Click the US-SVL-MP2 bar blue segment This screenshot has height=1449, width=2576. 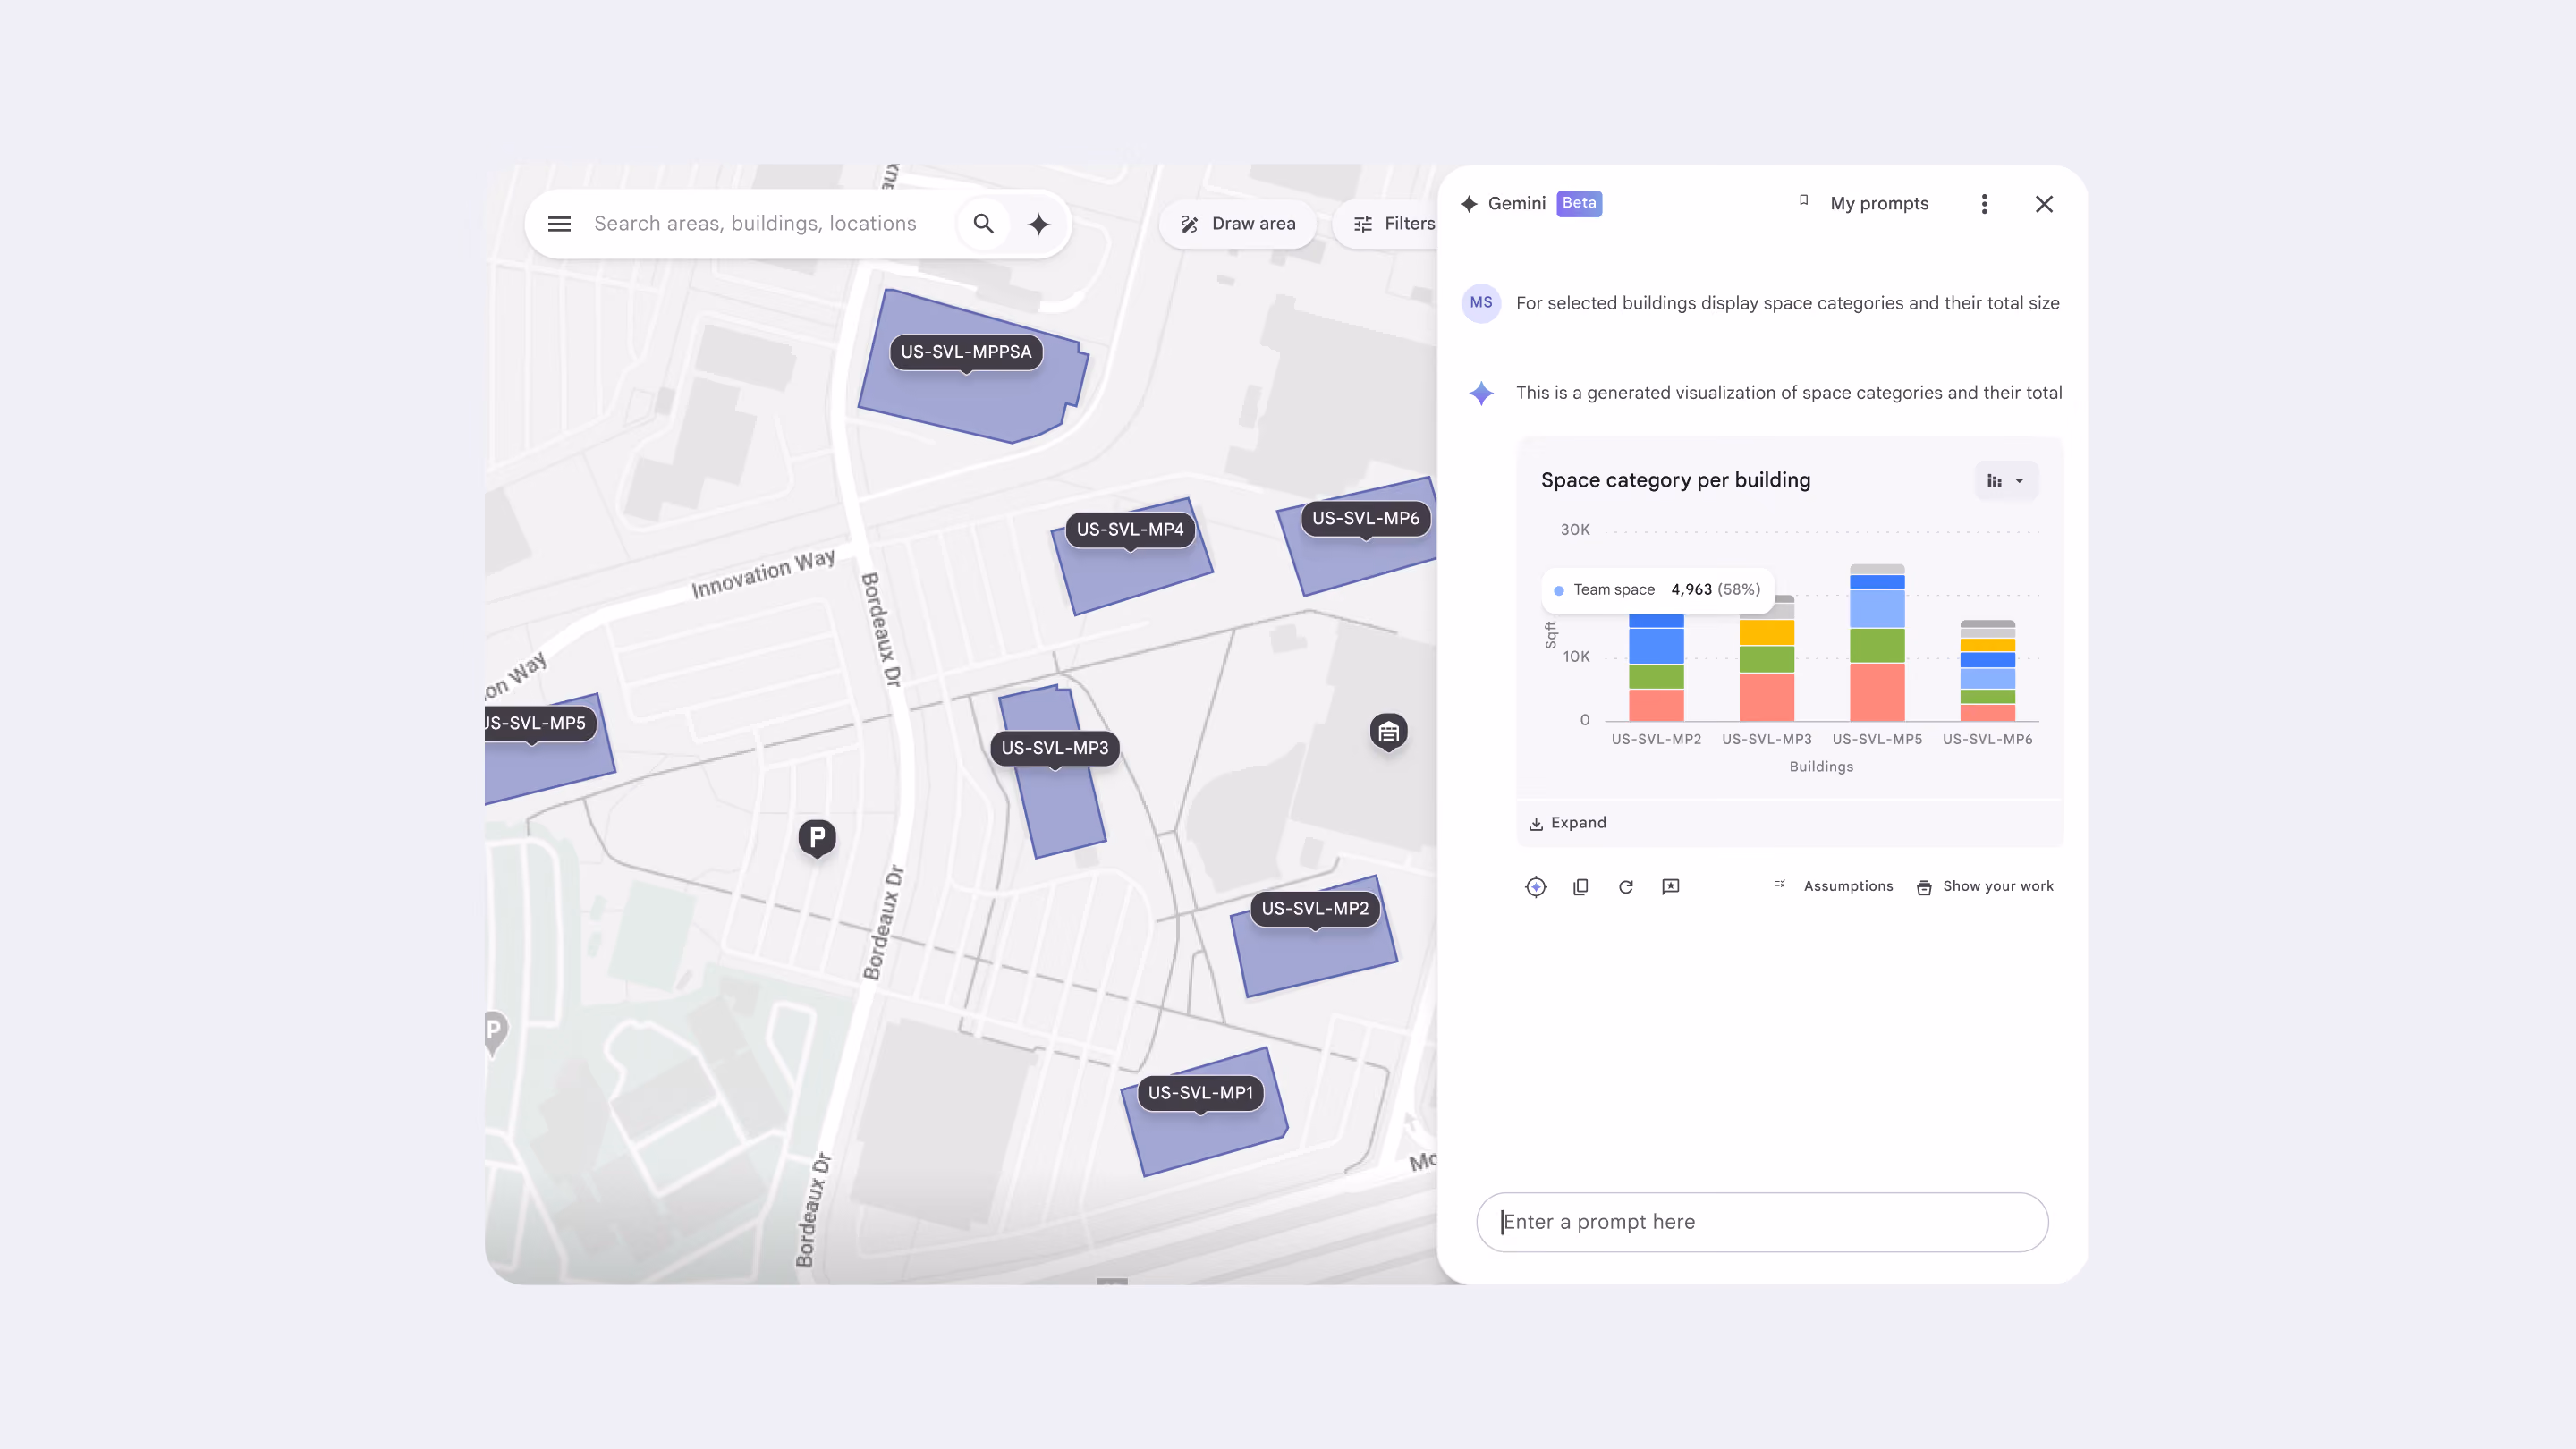pos(1656,645)
